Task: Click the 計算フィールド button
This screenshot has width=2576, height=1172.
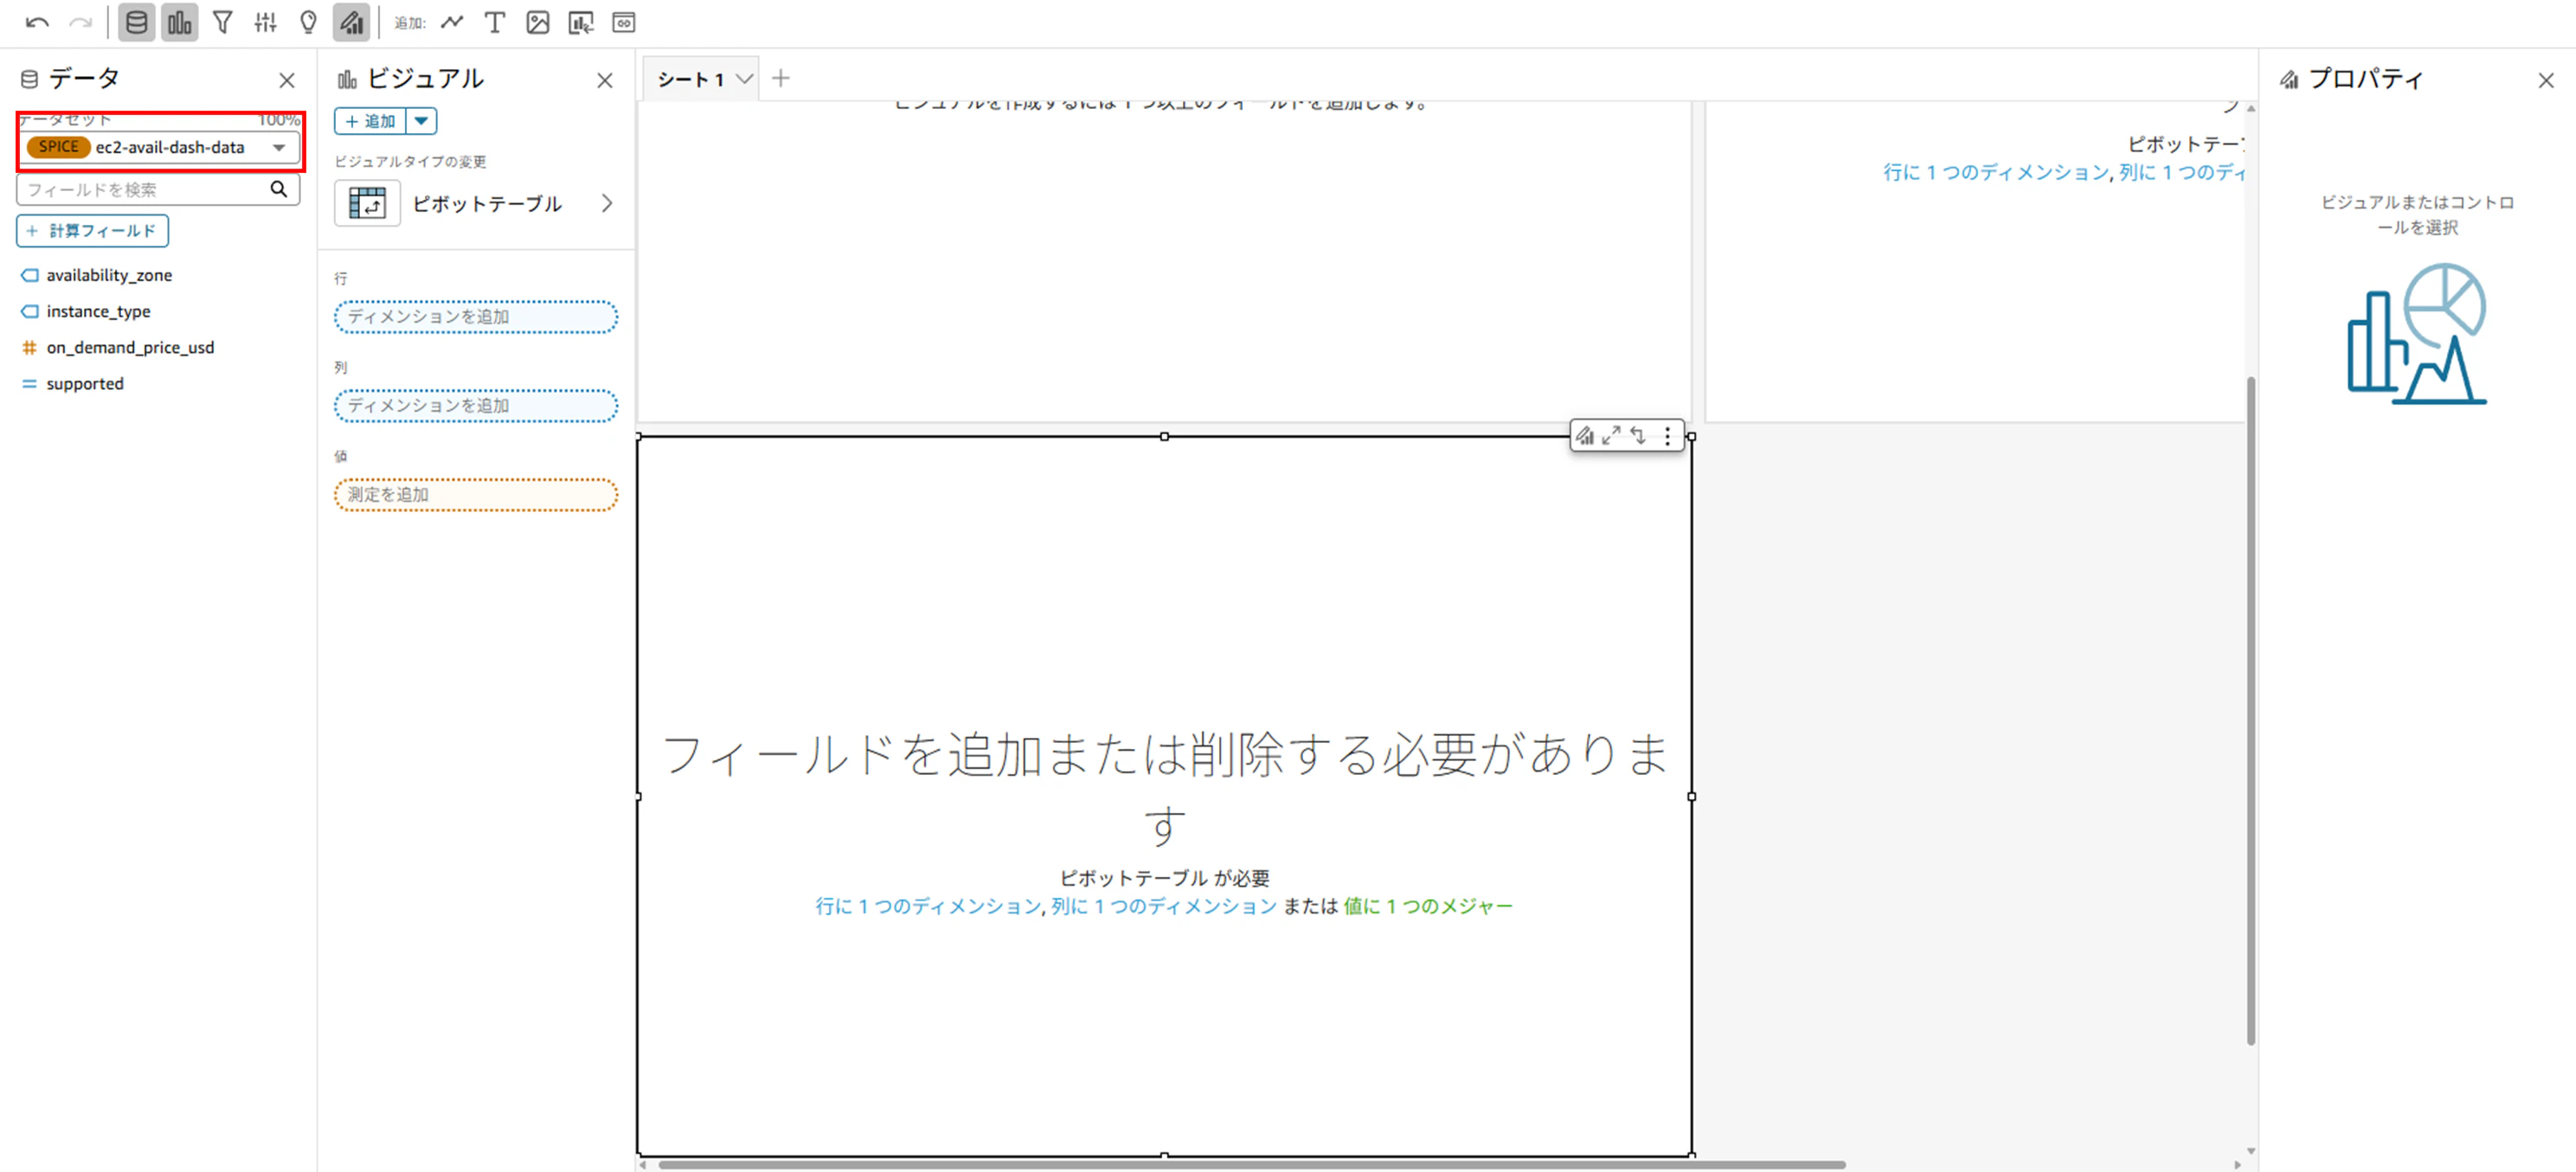Action: tap(92, 231)
